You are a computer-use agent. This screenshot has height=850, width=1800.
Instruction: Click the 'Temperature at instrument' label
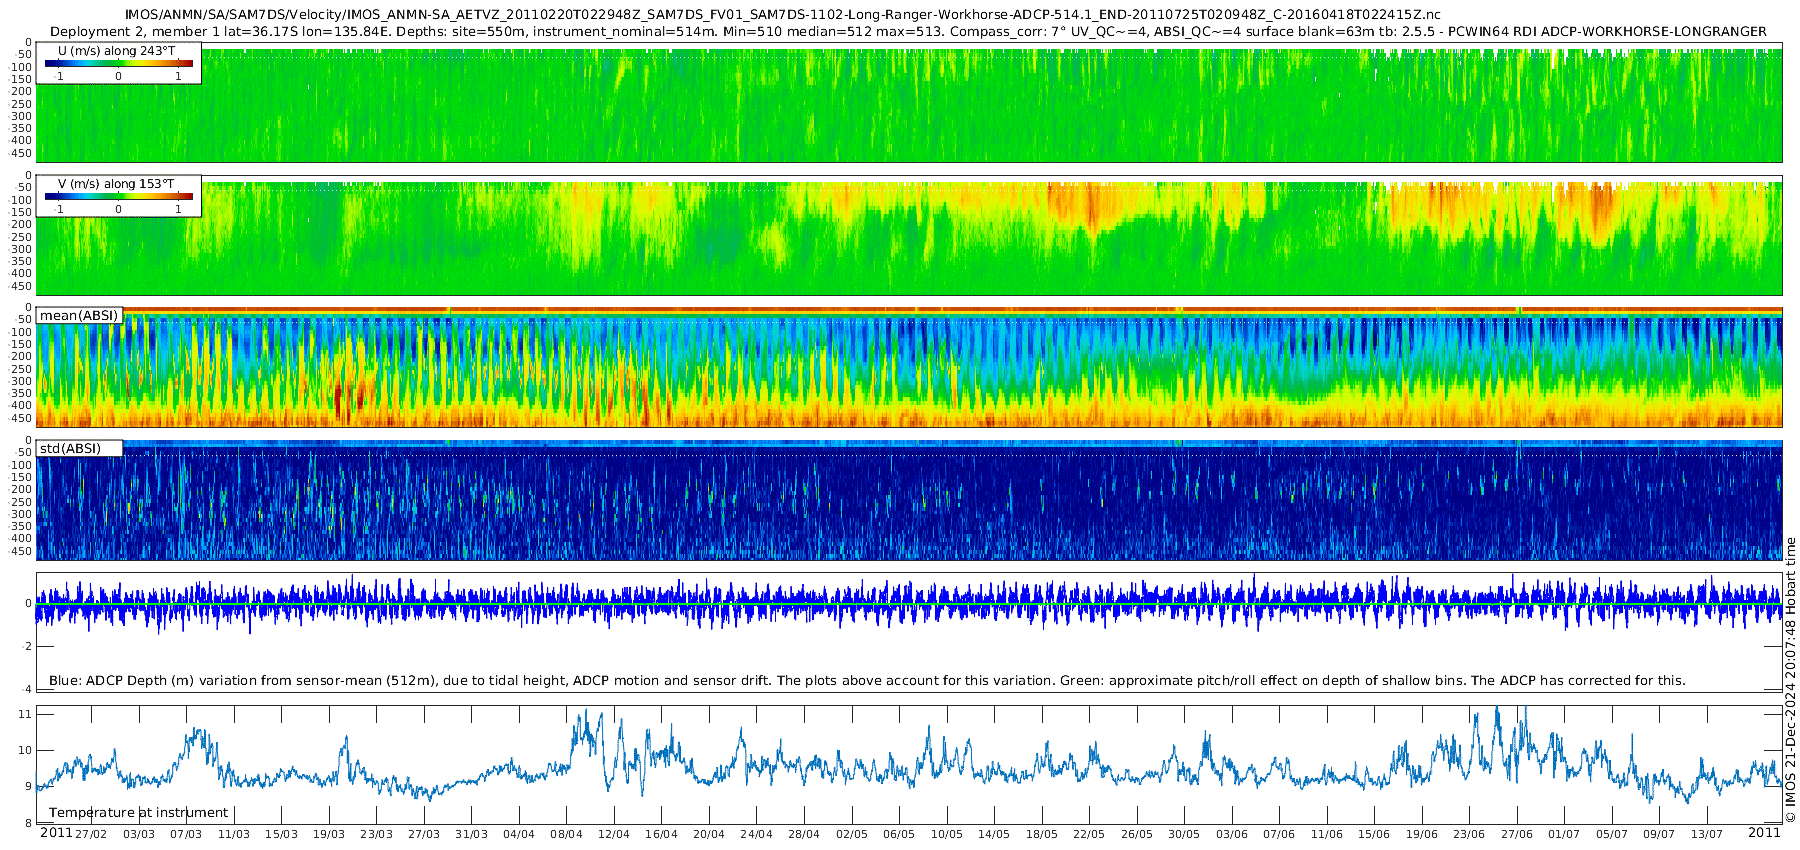click(x=138, y=813)
